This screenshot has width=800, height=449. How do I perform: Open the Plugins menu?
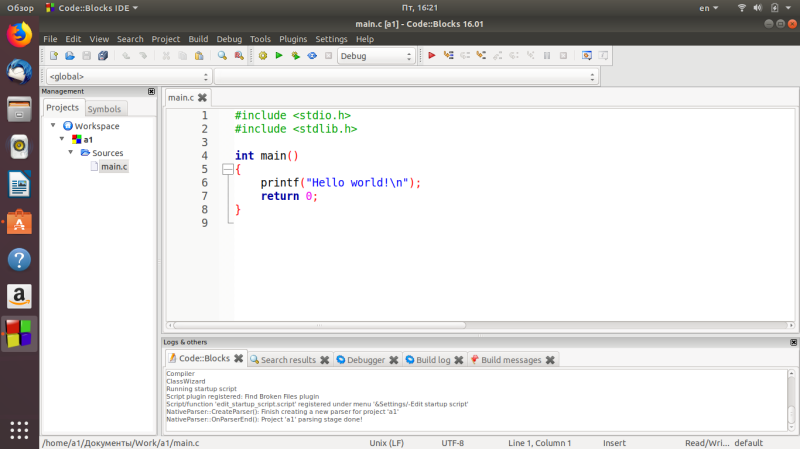293,39
